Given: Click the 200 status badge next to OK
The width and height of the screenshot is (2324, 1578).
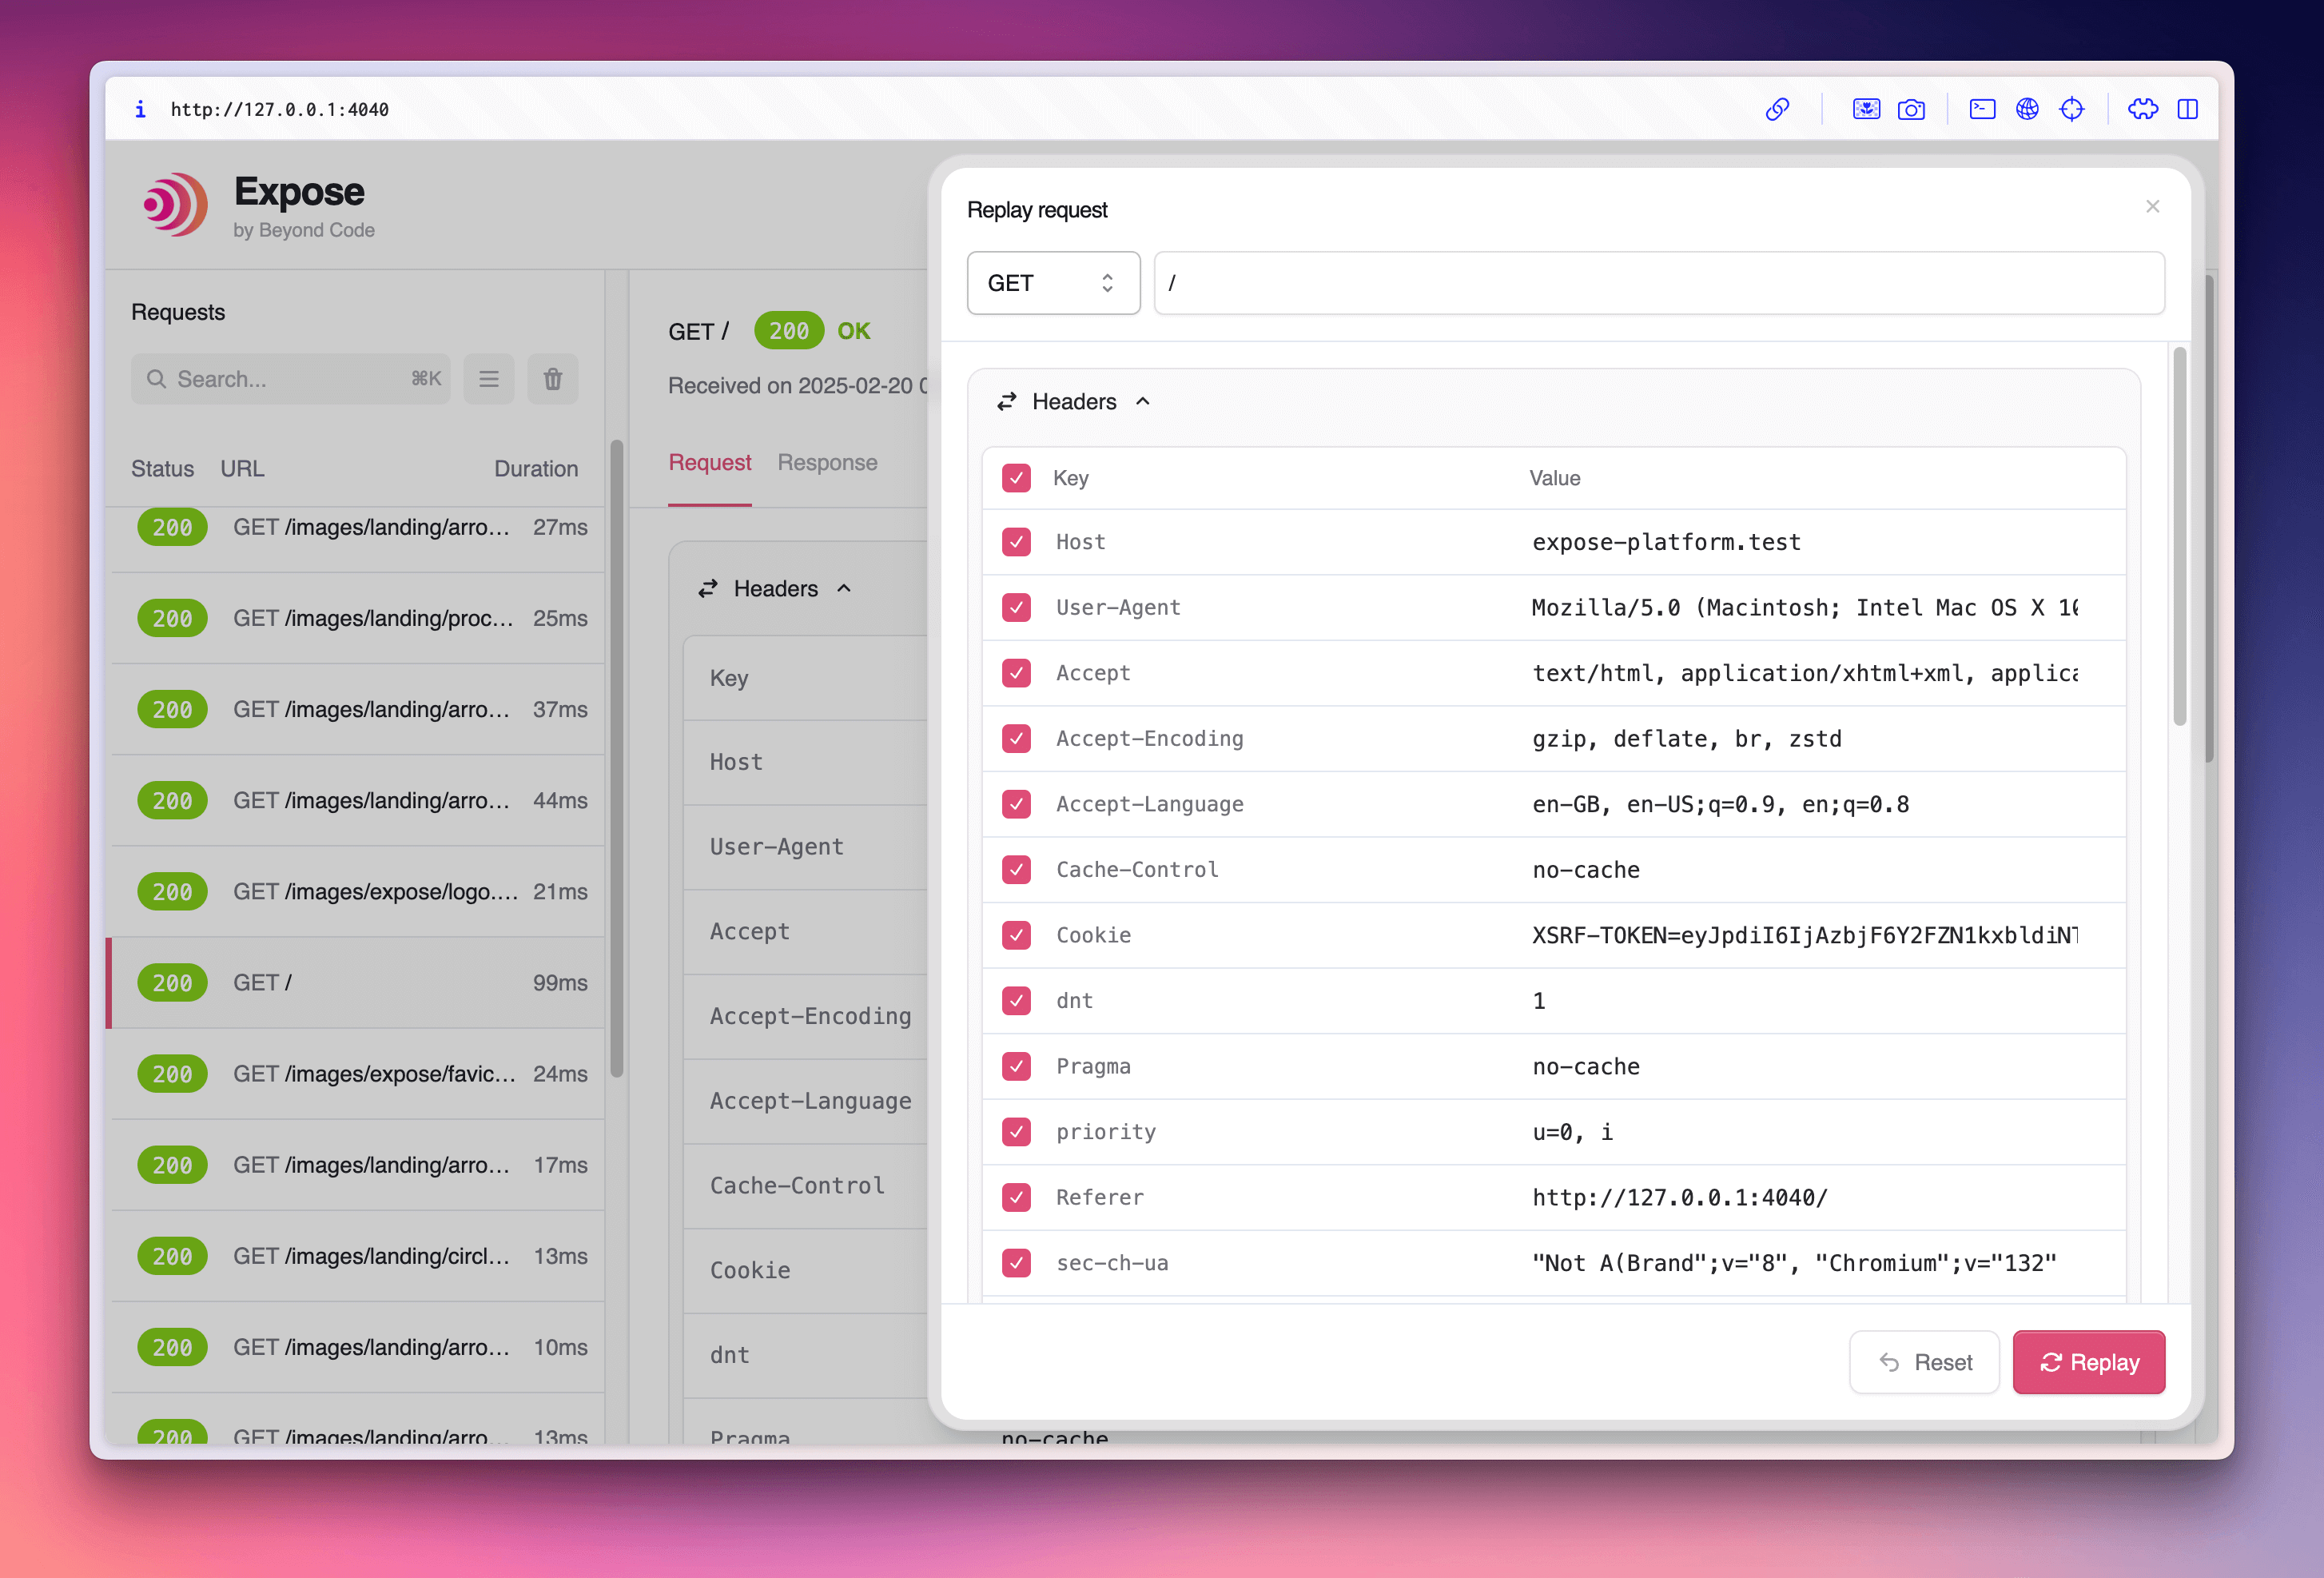Looking at the screenshot, I should pyautogui.click(x=789, y=331).
